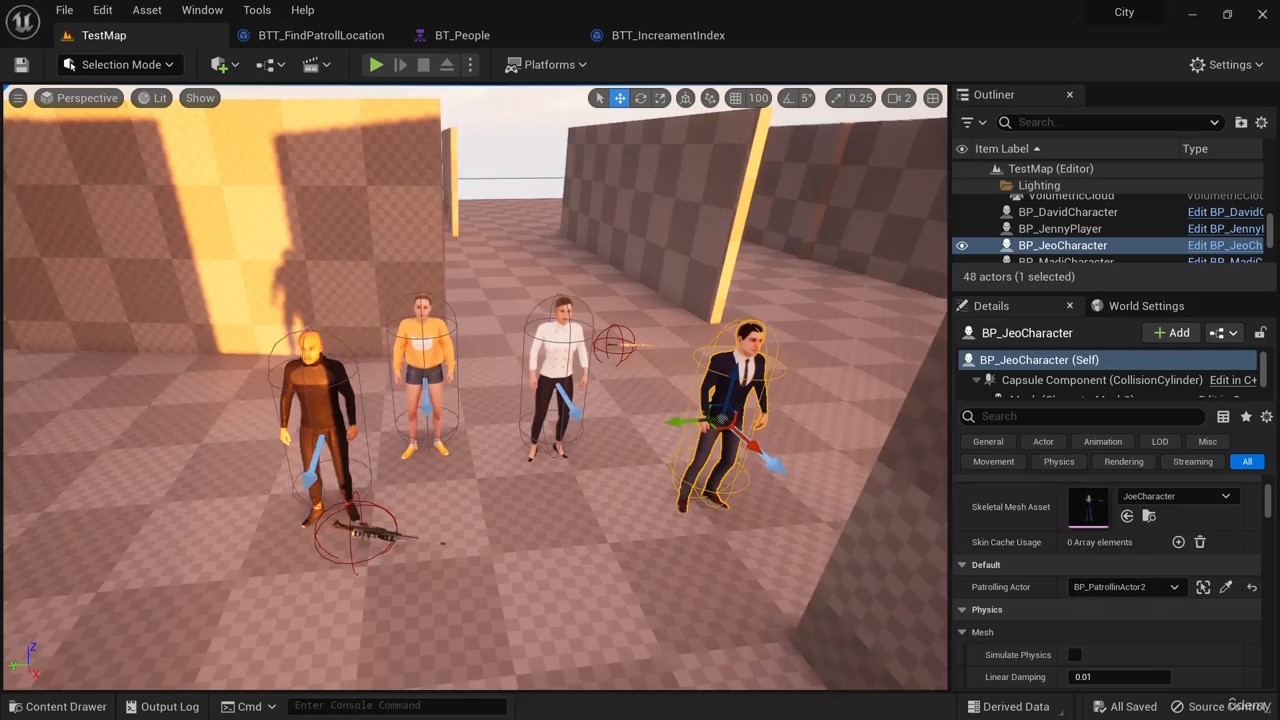Open the Outliner filter options
Screen dimensions: 1280x720
point(973,122)
